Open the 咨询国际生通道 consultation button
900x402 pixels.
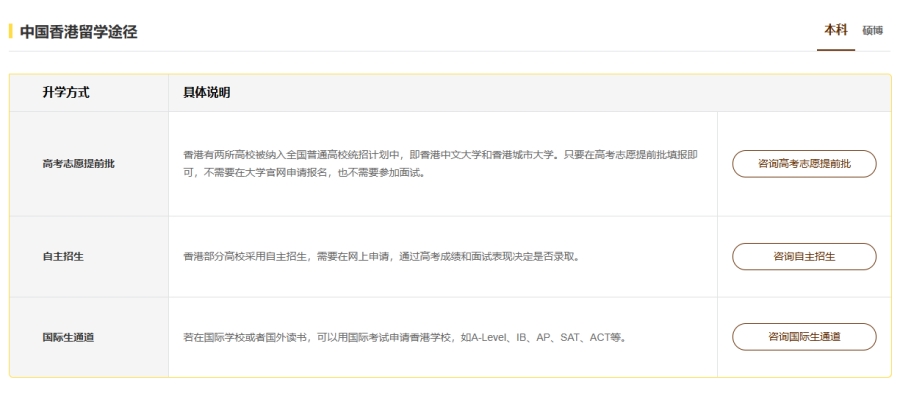tap(804, 337)
